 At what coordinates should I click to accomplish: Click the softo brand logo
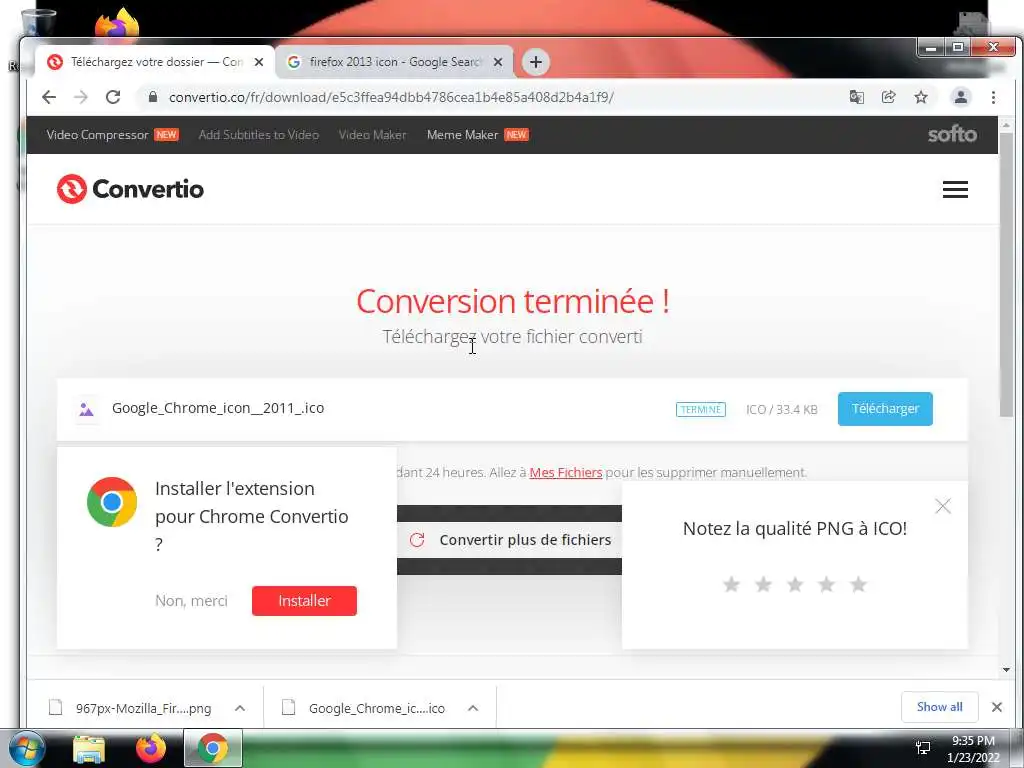(x=952, y=135)
